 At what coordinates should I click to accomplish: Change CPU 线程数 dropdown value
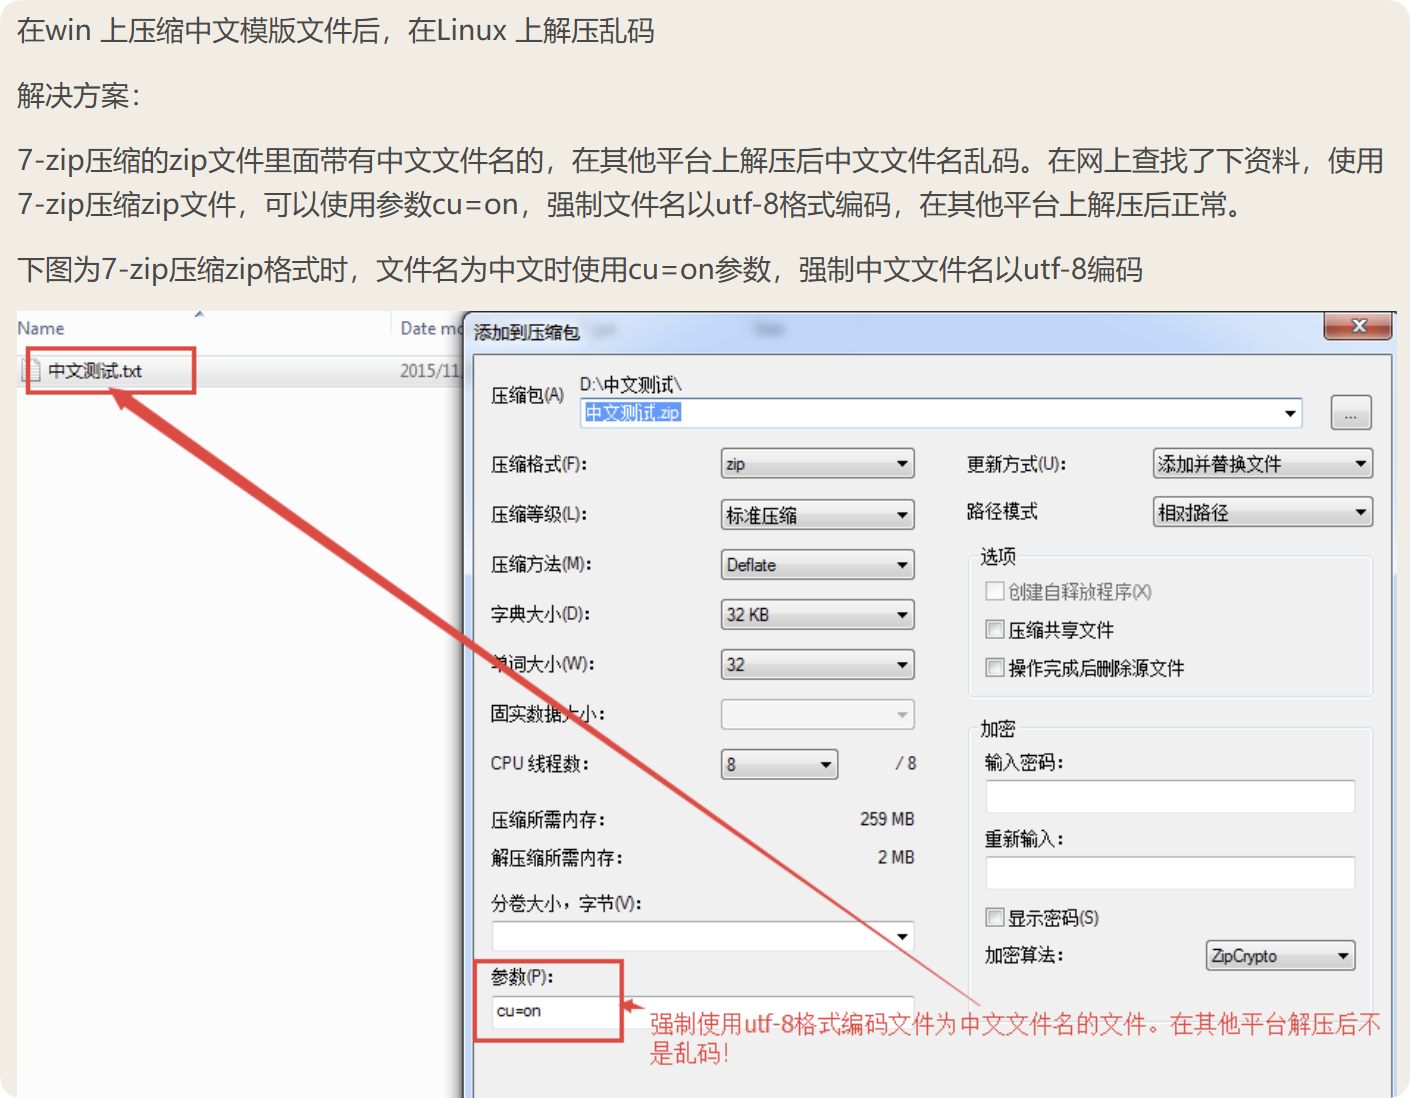[x=779, y=765]
